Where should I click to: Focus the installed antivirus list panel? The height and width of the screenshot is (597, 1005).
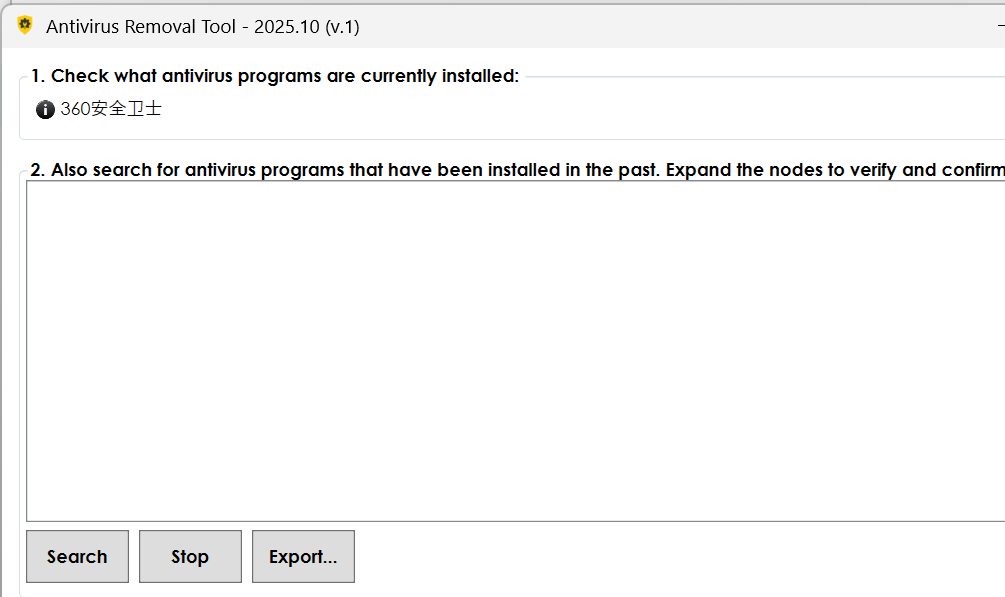(500, 110)
